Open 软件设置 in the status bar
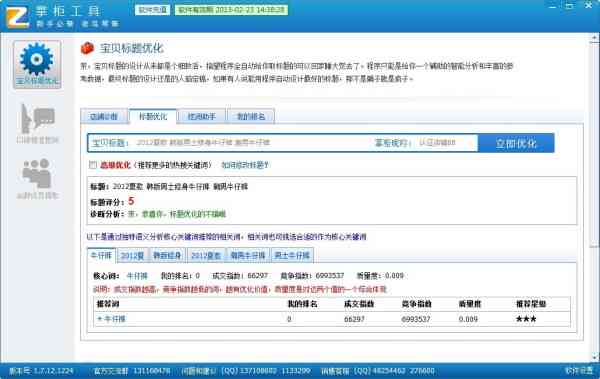The width and height of the screenshot is (600, 379). (x=579, y=371)
